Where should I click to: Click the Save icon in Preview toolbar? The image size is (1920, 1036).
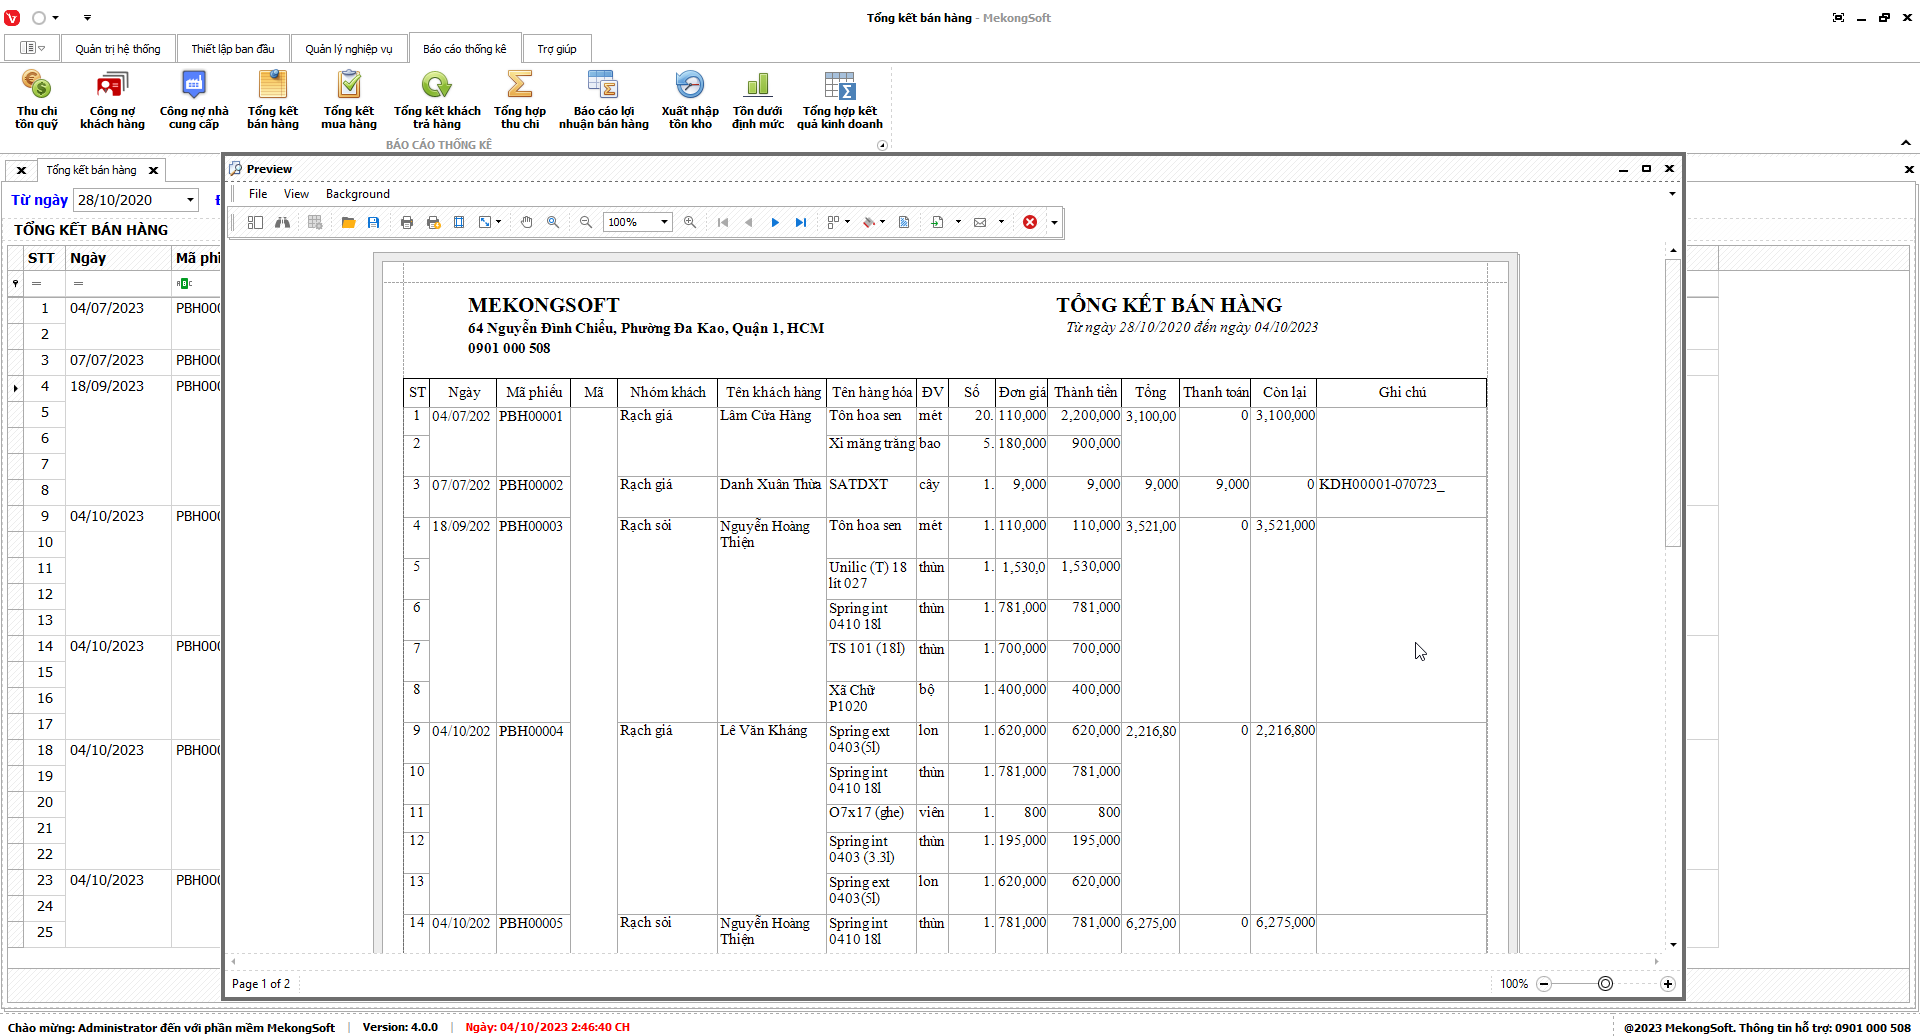tap(373, 222)
